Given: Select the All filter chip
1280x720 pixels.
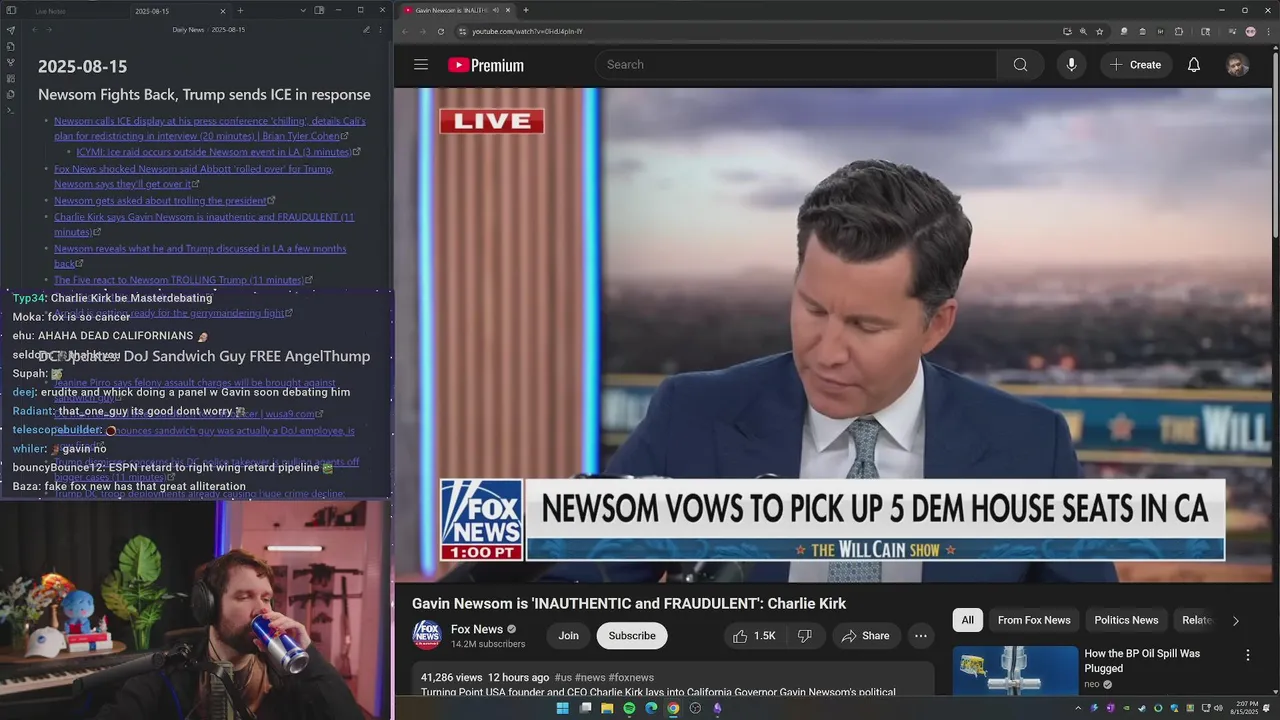Looking at the screenshot, I should pyautogui.click(x=968, y=620).
